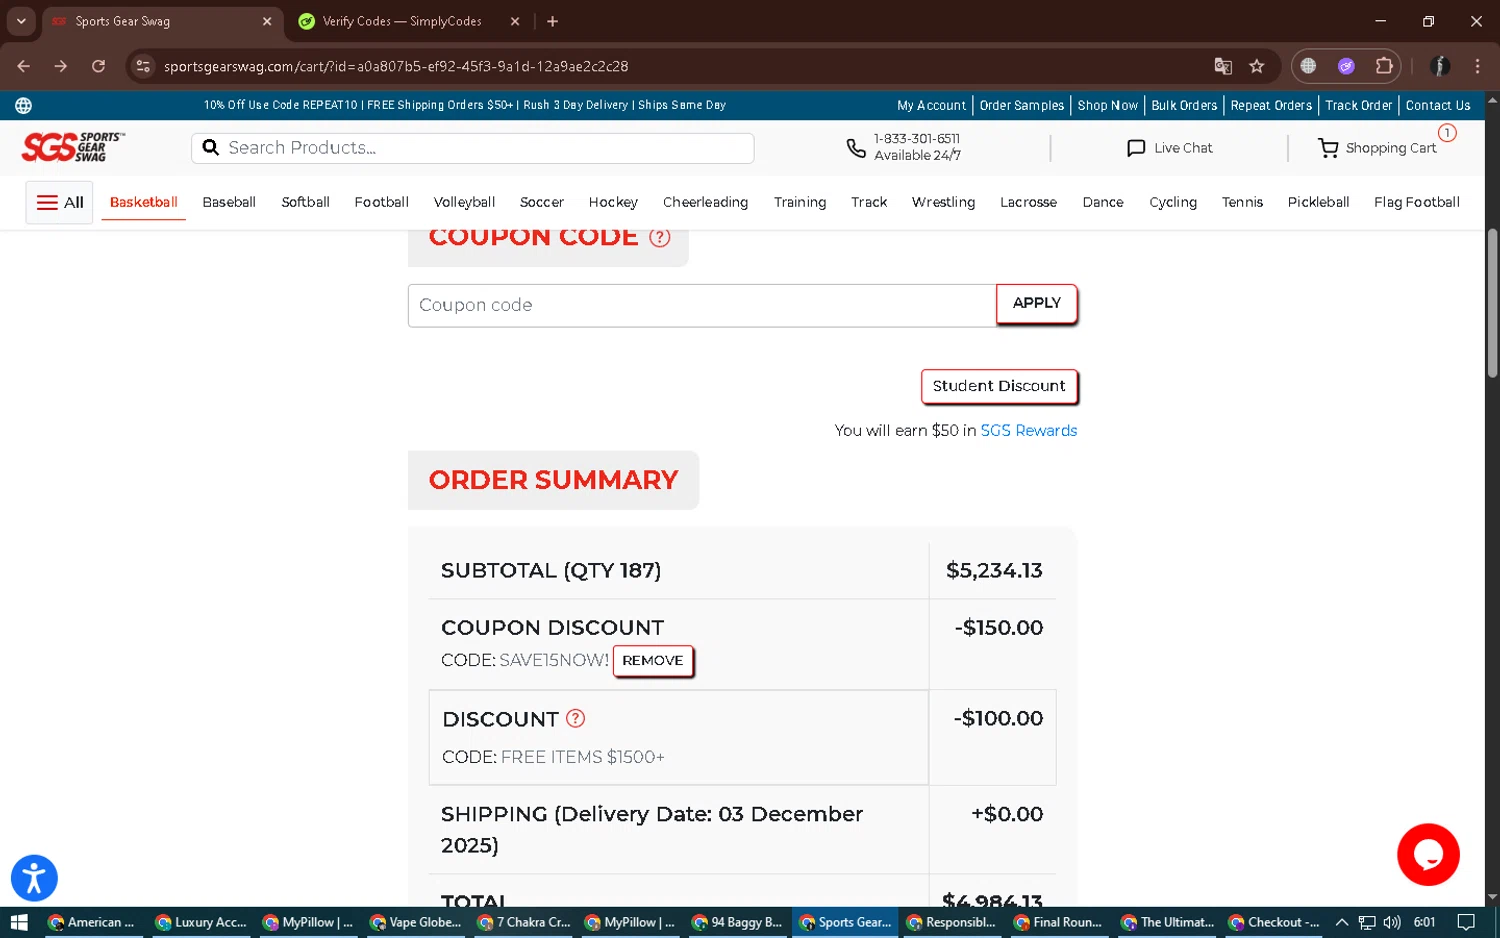1500x938 pixels.
Task: Open Bulk Orders link
Action: point(1184,105)
